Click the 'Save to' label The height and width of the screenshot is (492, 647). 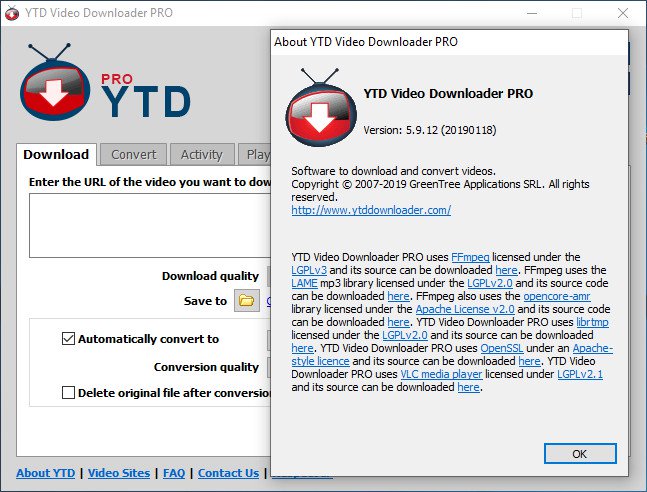205,301
